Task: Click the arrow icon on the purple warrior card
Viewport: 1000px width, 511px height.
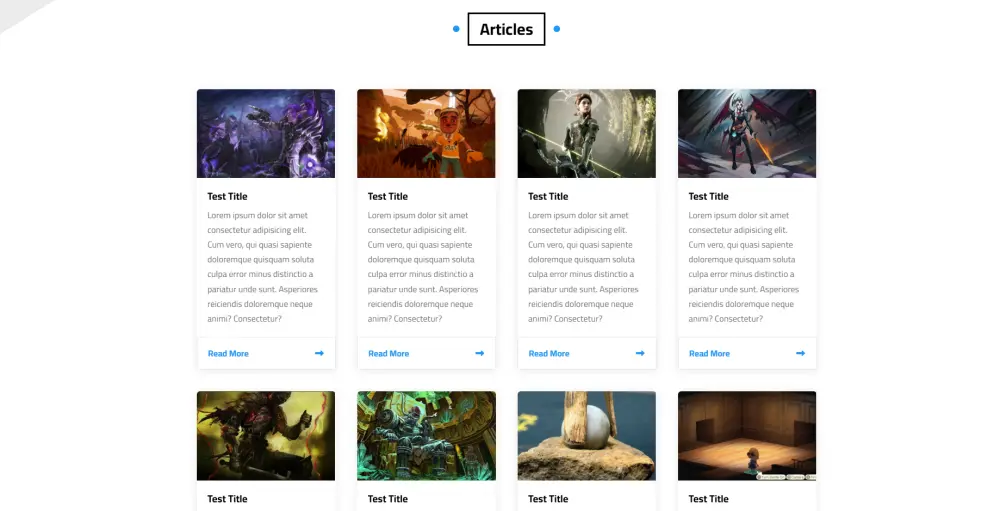Action: coord(320,353)
